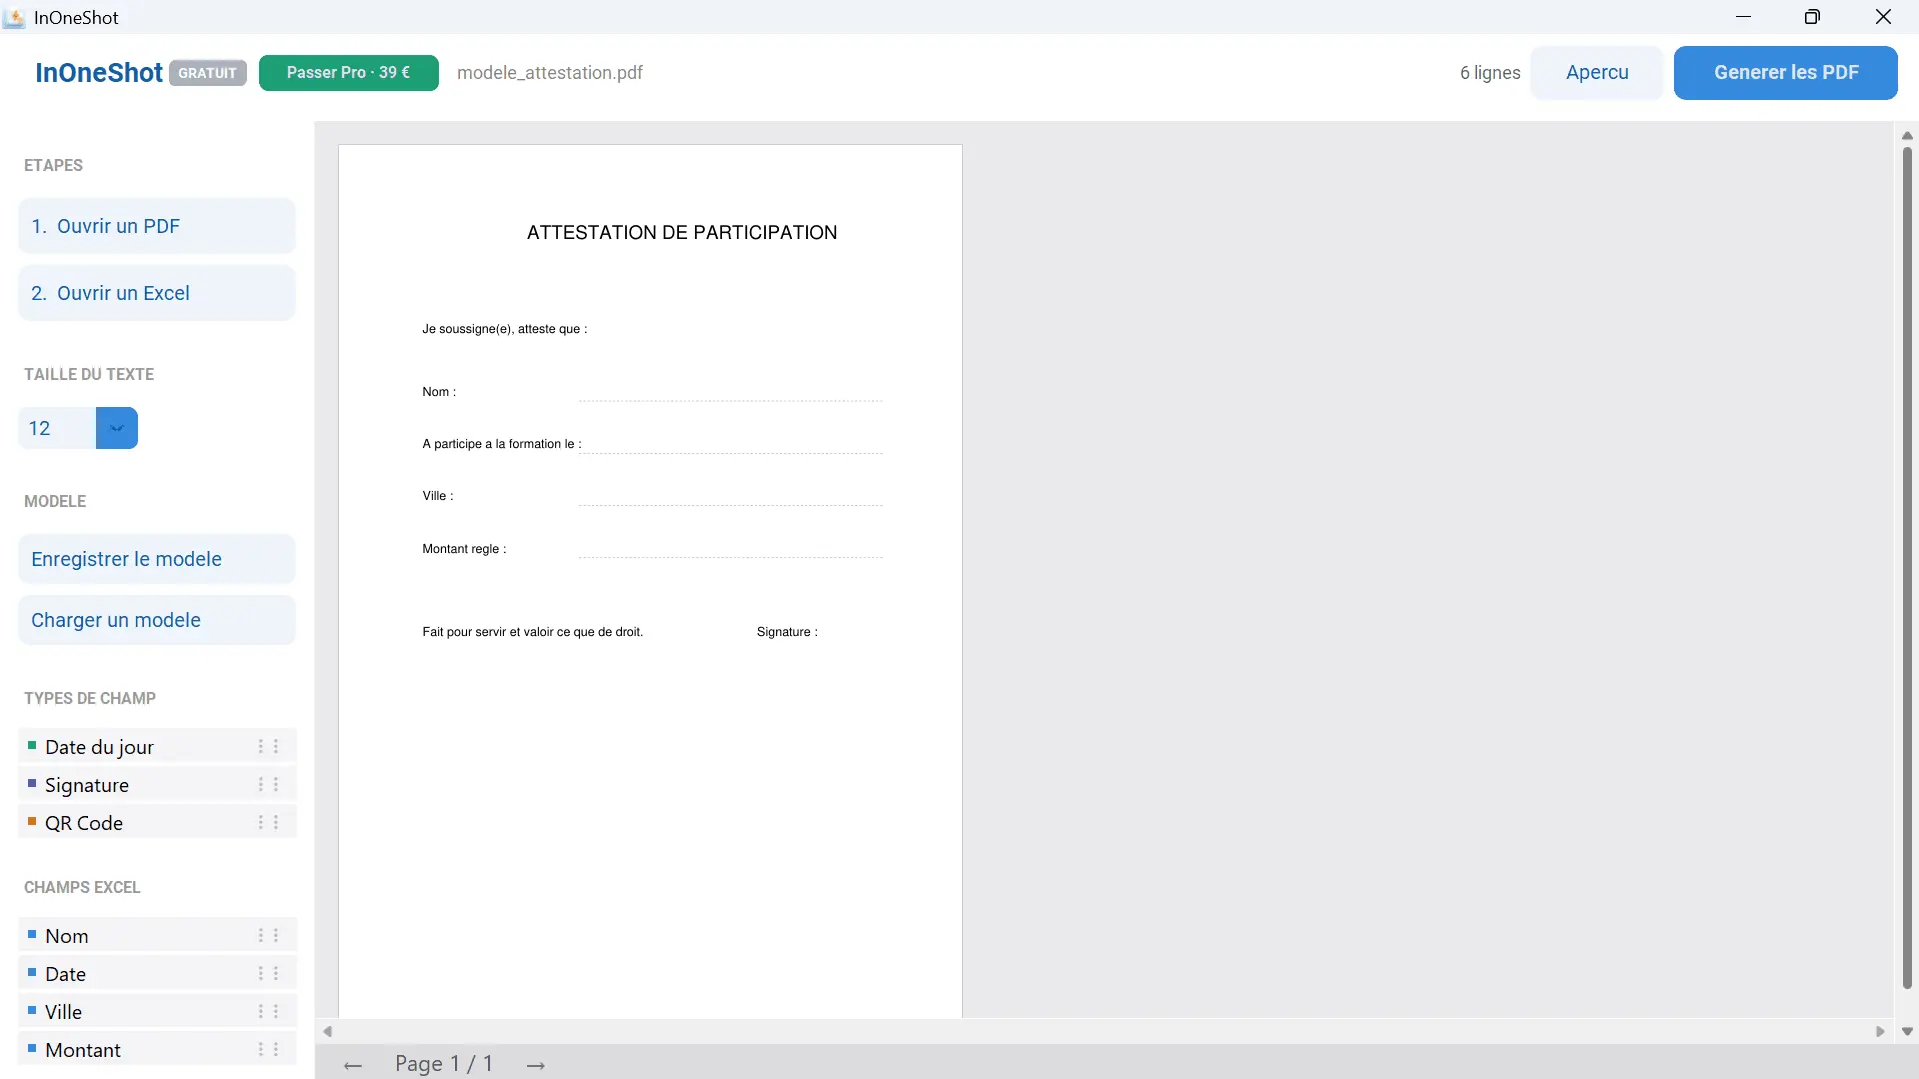Click the drag handle on Ville field

coord(268,1012)
